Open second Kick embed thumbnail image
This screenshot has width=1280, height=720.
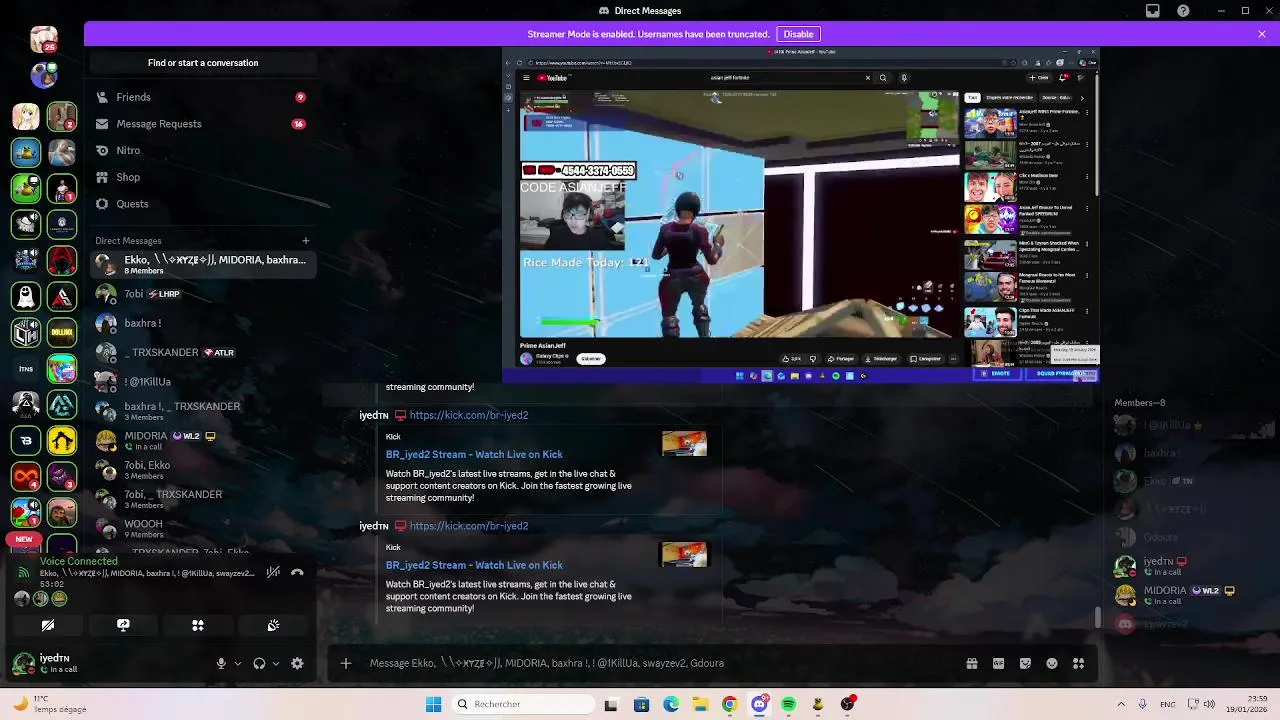pyautogui.click(x=684, y=554)
